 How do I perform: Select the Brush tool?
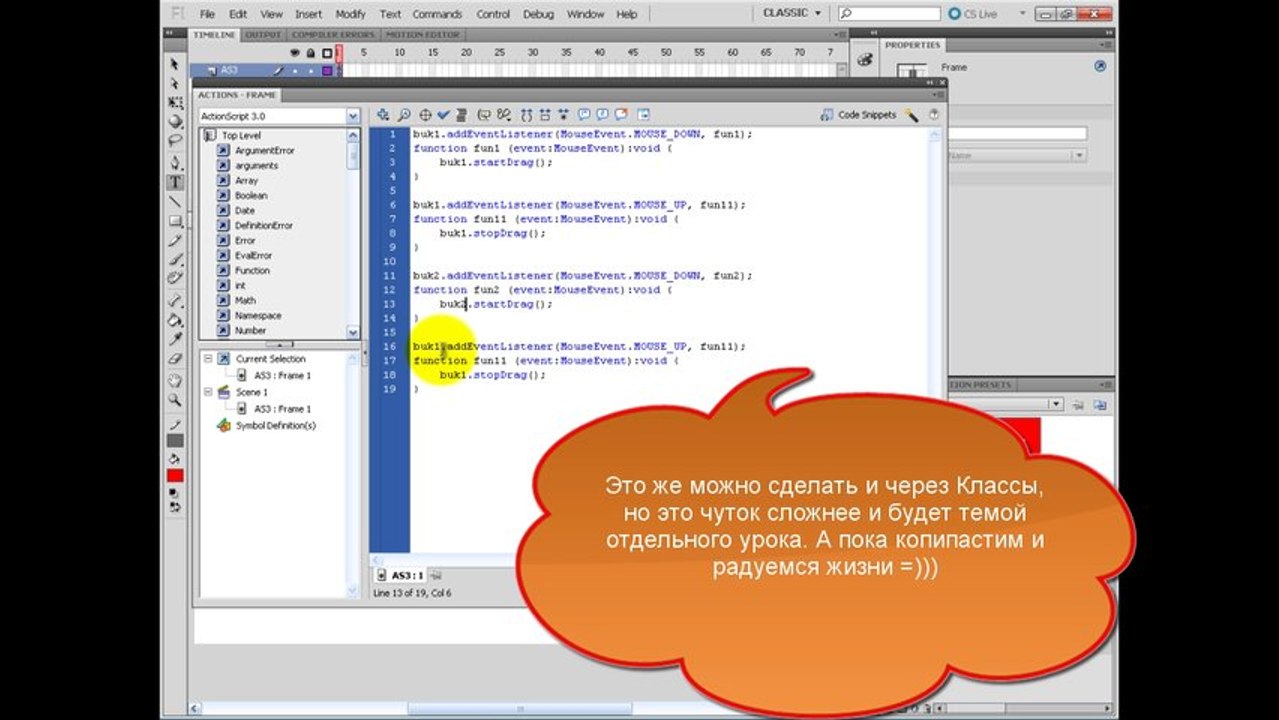(x=175, y=259)
